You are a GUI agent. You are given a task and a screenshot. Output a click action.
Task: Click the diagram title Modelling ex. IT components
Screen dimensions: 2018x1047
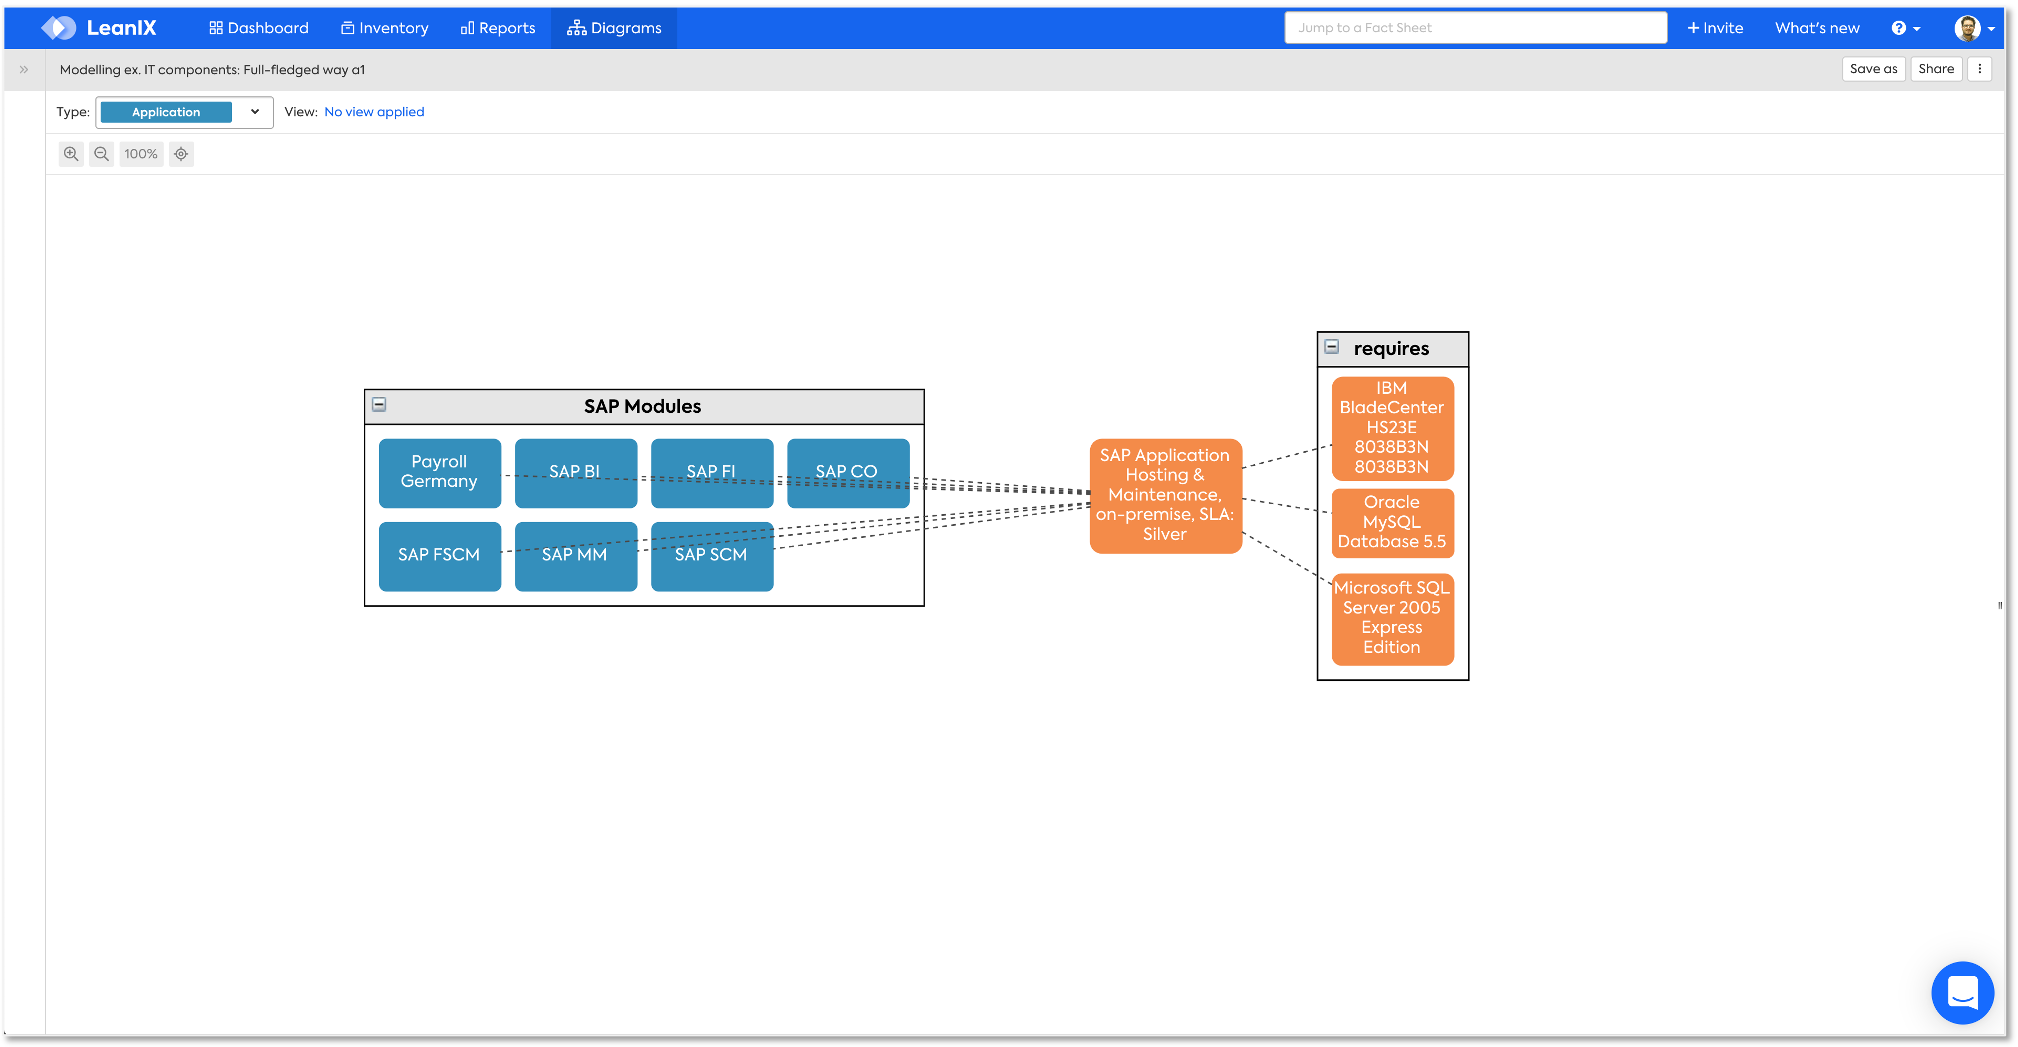coord(212,70)
